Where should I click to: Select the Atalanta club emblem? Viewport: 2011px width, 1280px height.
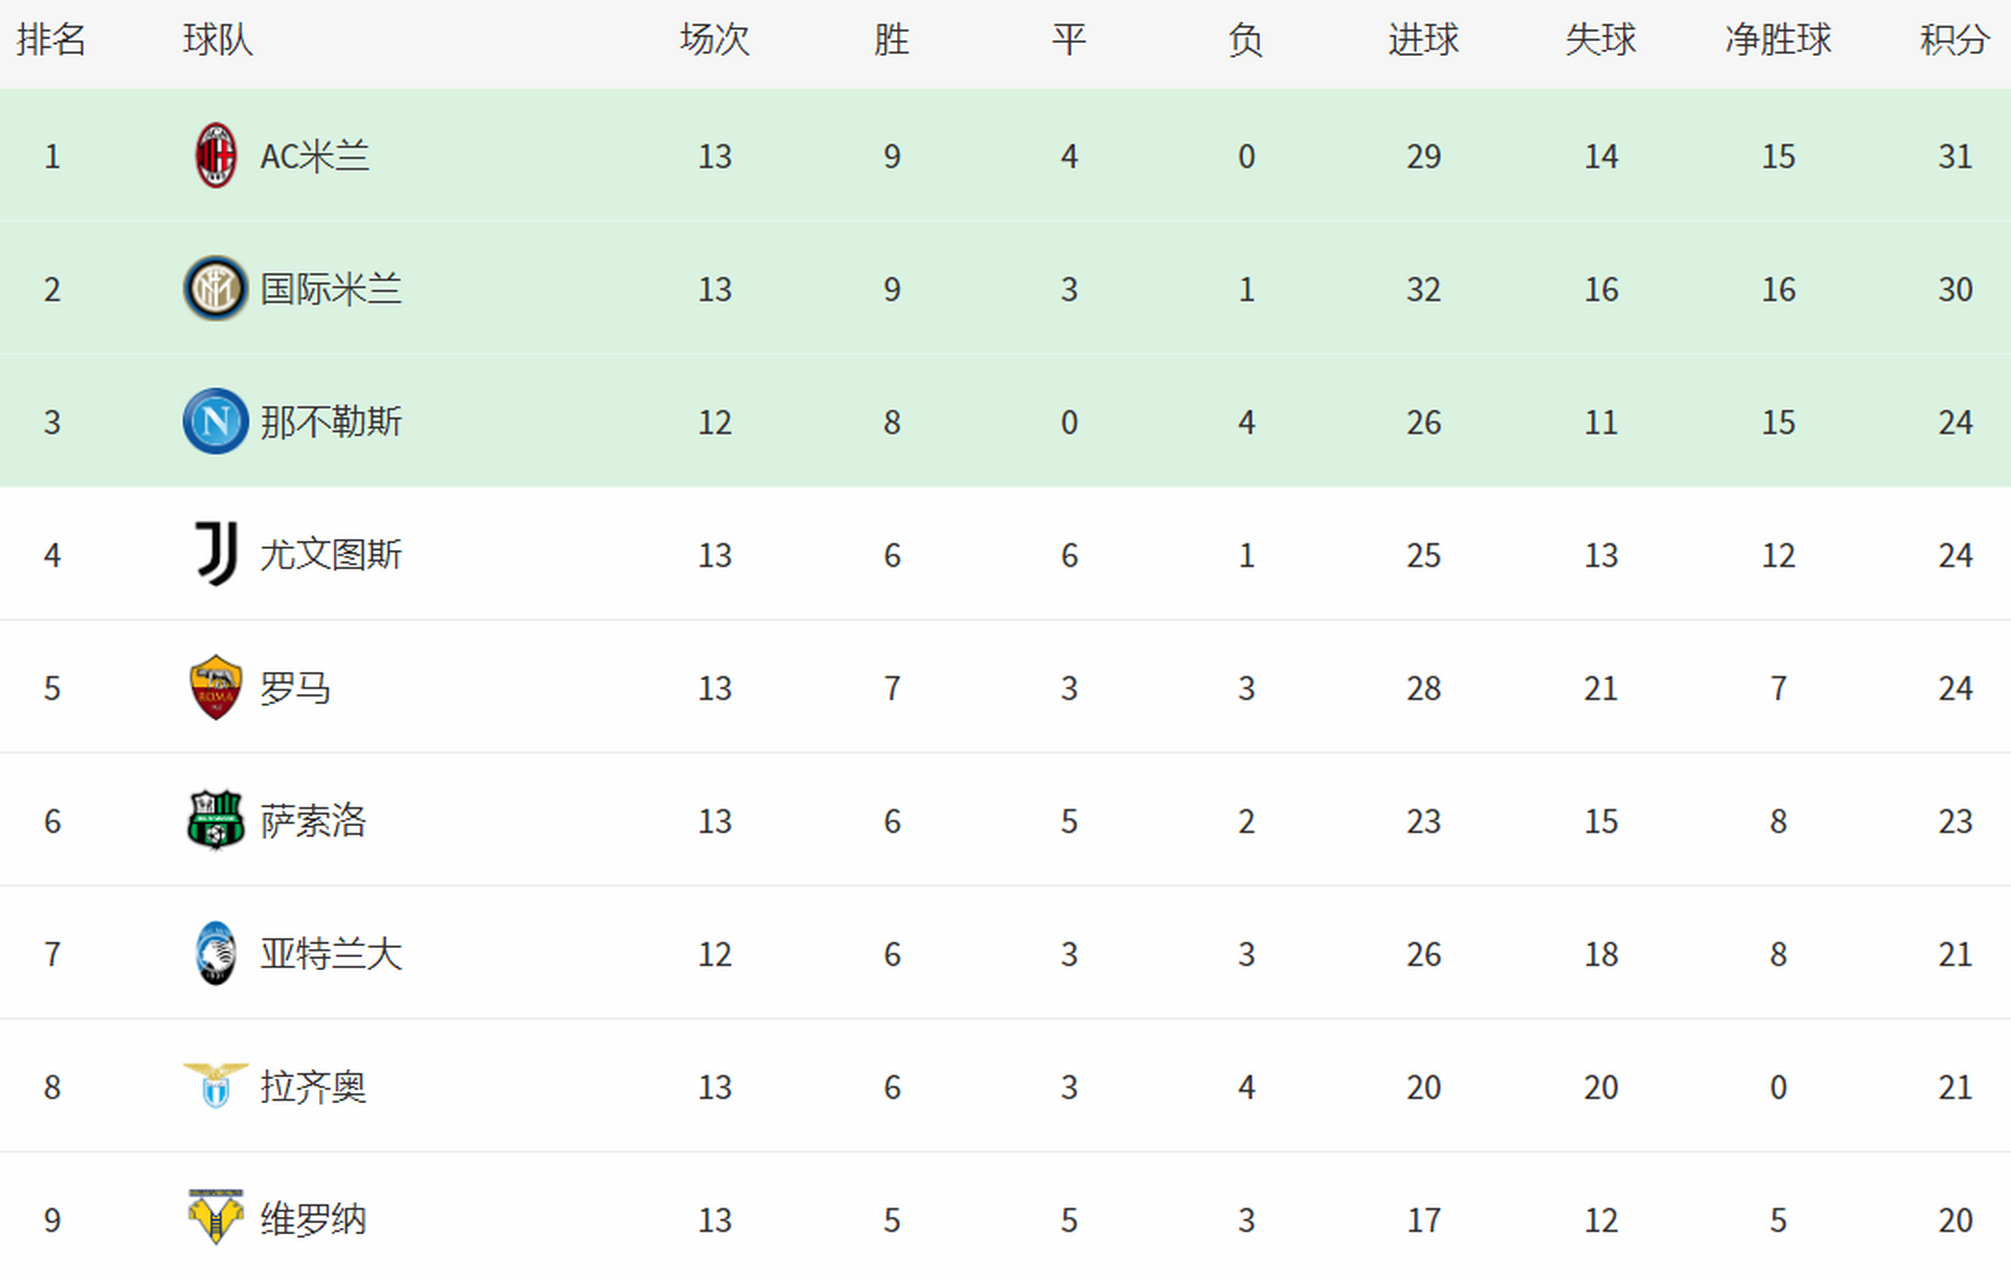point(216,953)
